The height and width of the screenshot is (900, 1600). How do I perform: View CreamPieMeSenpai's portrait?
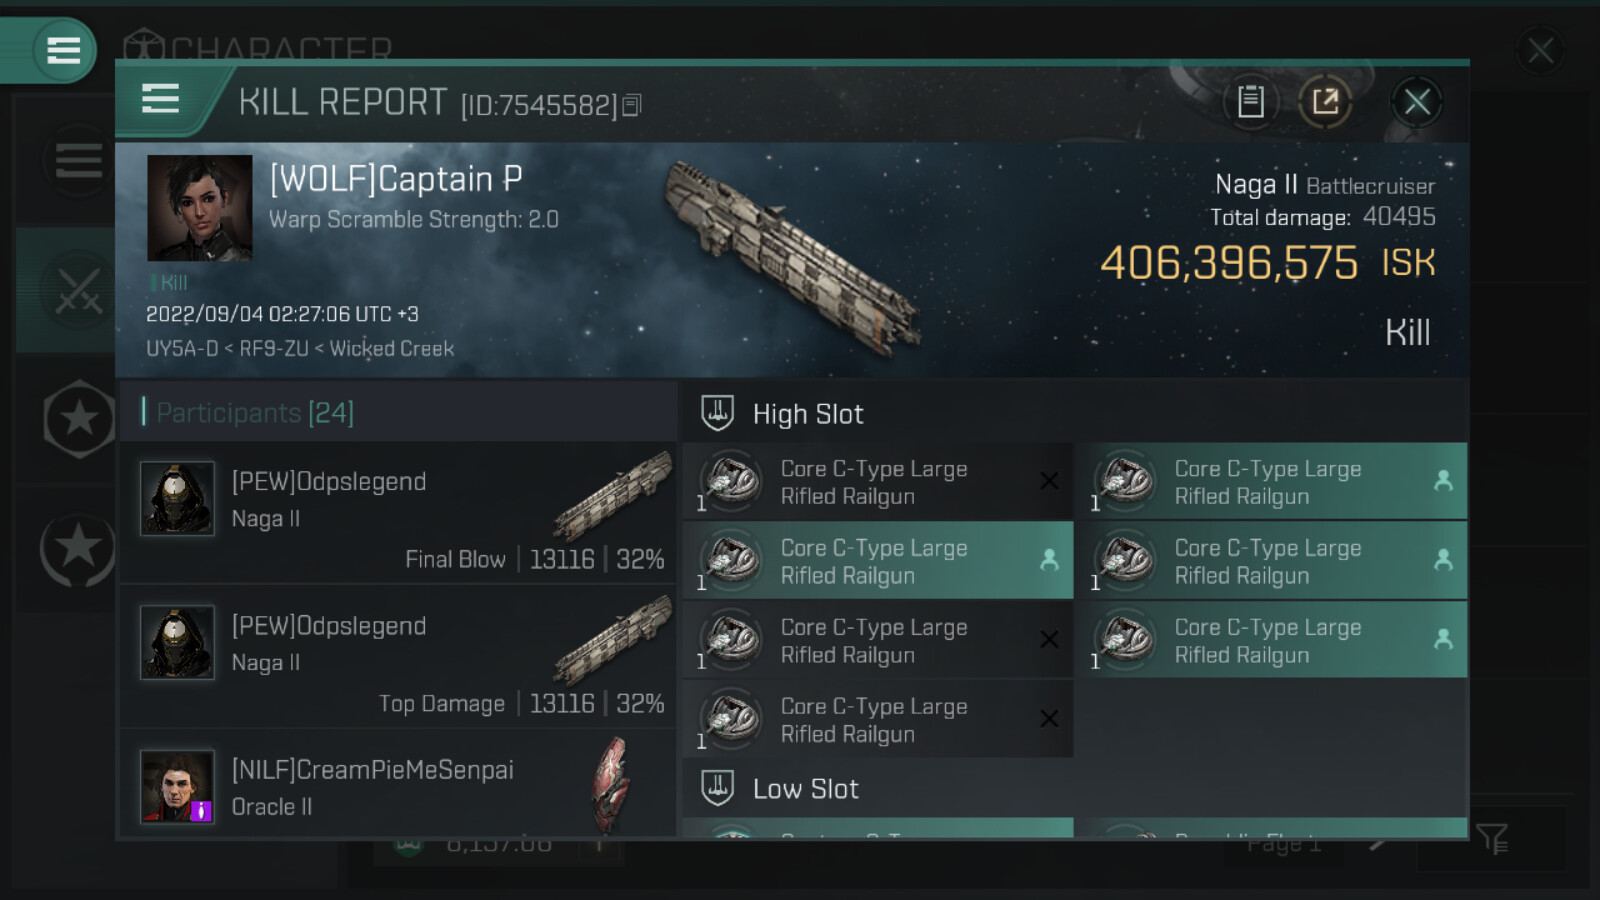pyautogui.click(x=177, y=786)
